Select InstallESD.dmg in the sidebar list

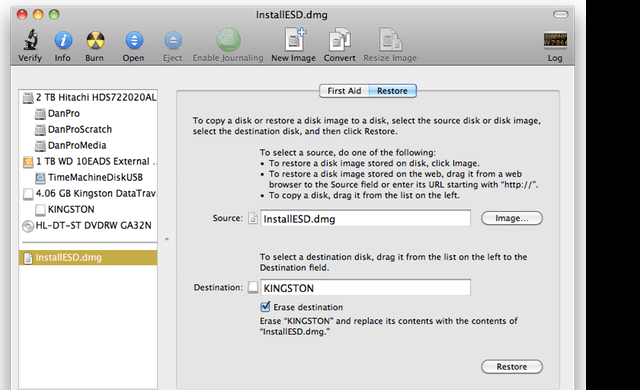pyautogui.click(x=88, y=258)
